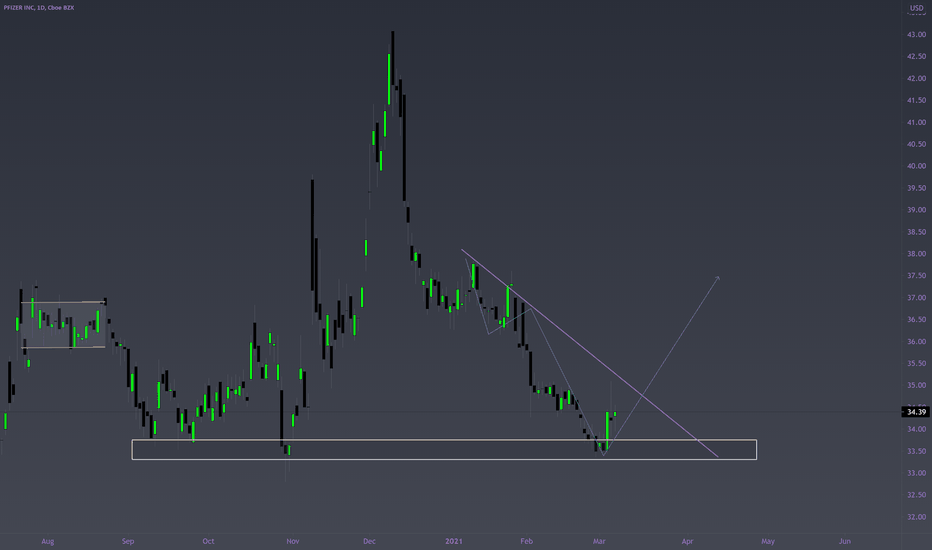Click the 36.50 price axis label
The height and width of the screenshot is (550, 932).
click(916, 320)
